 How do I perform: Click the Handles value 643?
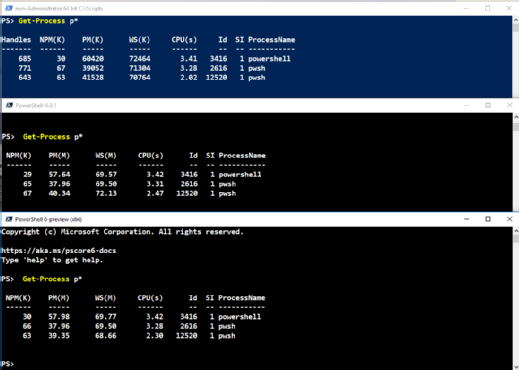pos(25,78)
